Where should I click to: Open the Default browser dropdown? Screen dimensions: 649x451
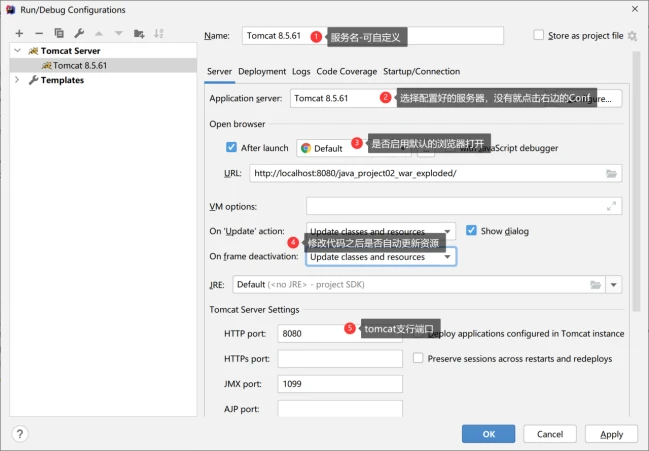pyautogui.click(x=354, y=148)
